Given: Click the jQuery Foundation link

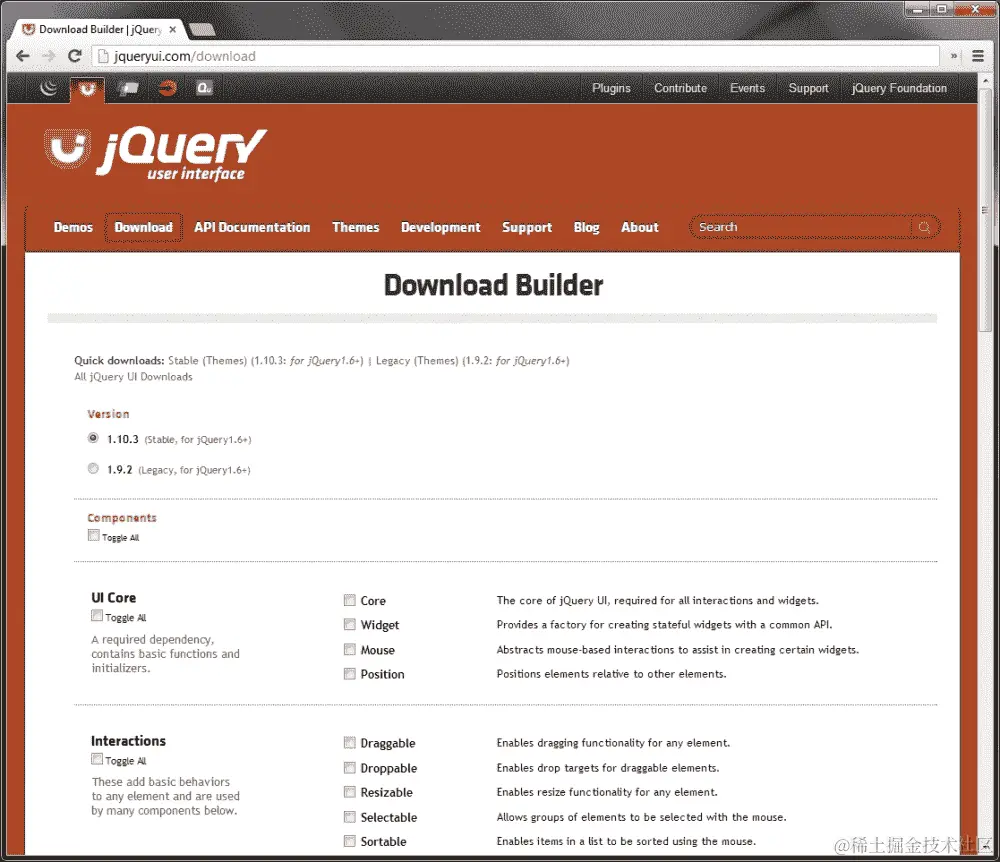Looking at the screenshot, I should [898, 88].
